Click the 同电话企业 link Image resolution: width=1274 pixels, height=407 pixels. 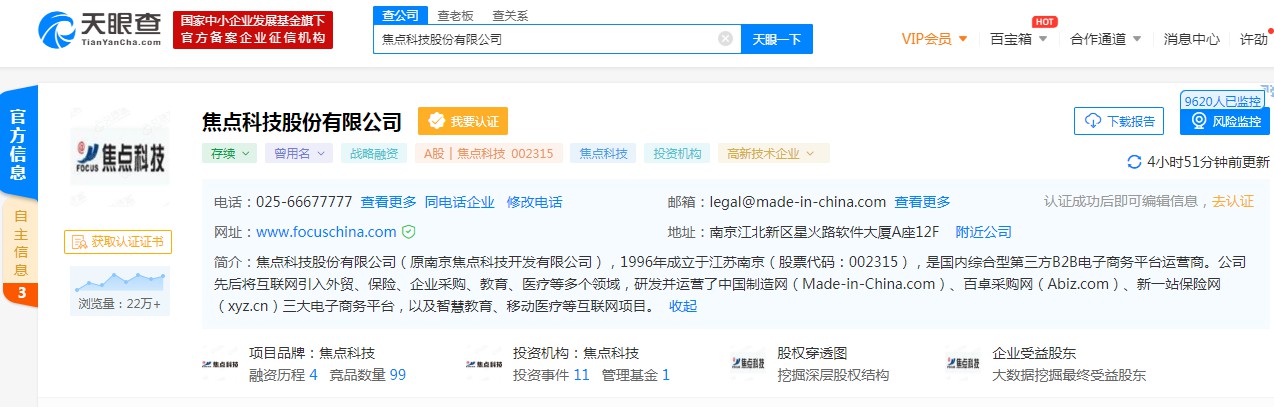tap(459, 202)
